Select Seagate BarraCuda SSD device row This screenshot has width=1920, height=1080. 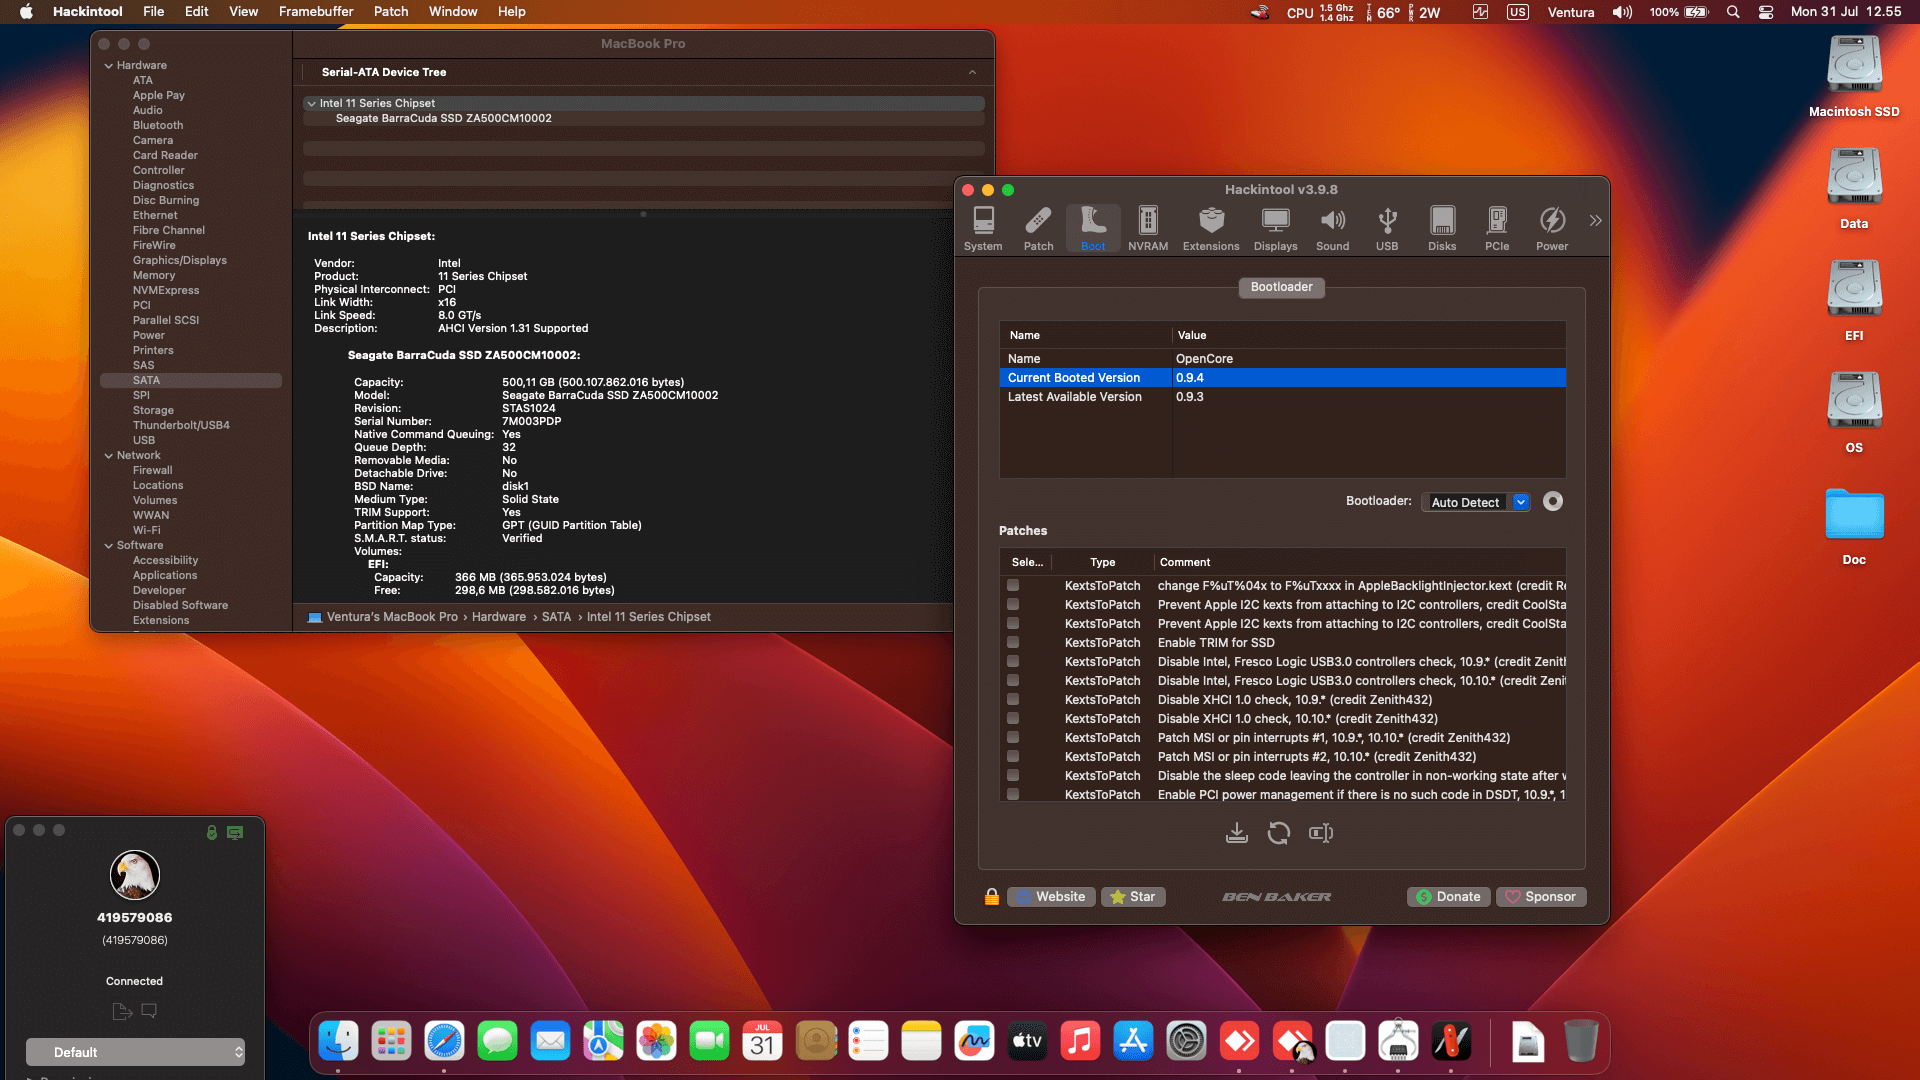tap(644, 119)
